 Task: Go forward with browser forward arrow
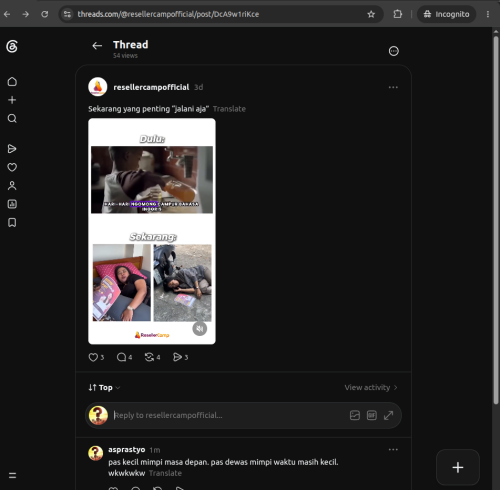(26, 14)
